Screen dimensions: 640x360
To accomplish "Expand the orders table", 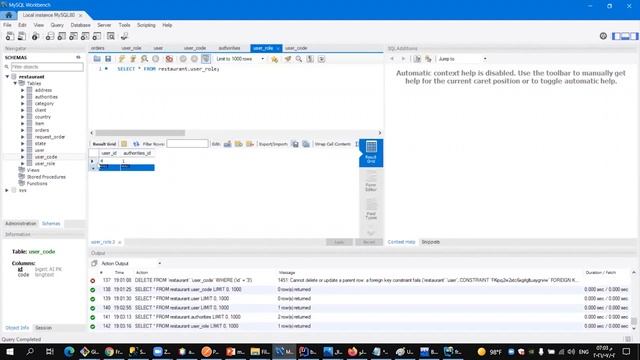I will coord(22,130).
